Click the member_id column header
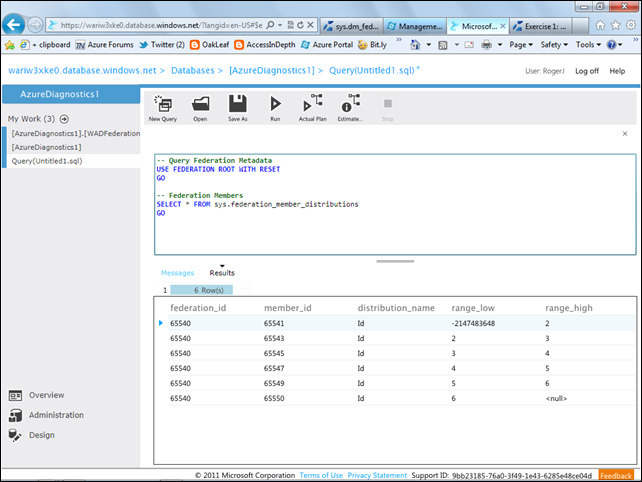Image resolution: width=642 pixels, height=482 pixels. coord(287,308)
